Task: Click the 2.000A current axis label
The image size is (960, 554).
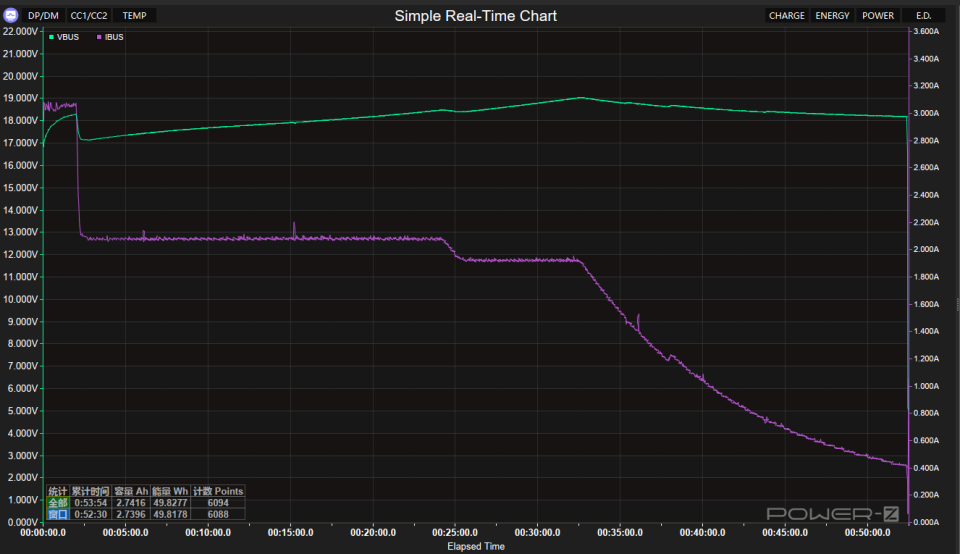Action: tap(926, 249)
